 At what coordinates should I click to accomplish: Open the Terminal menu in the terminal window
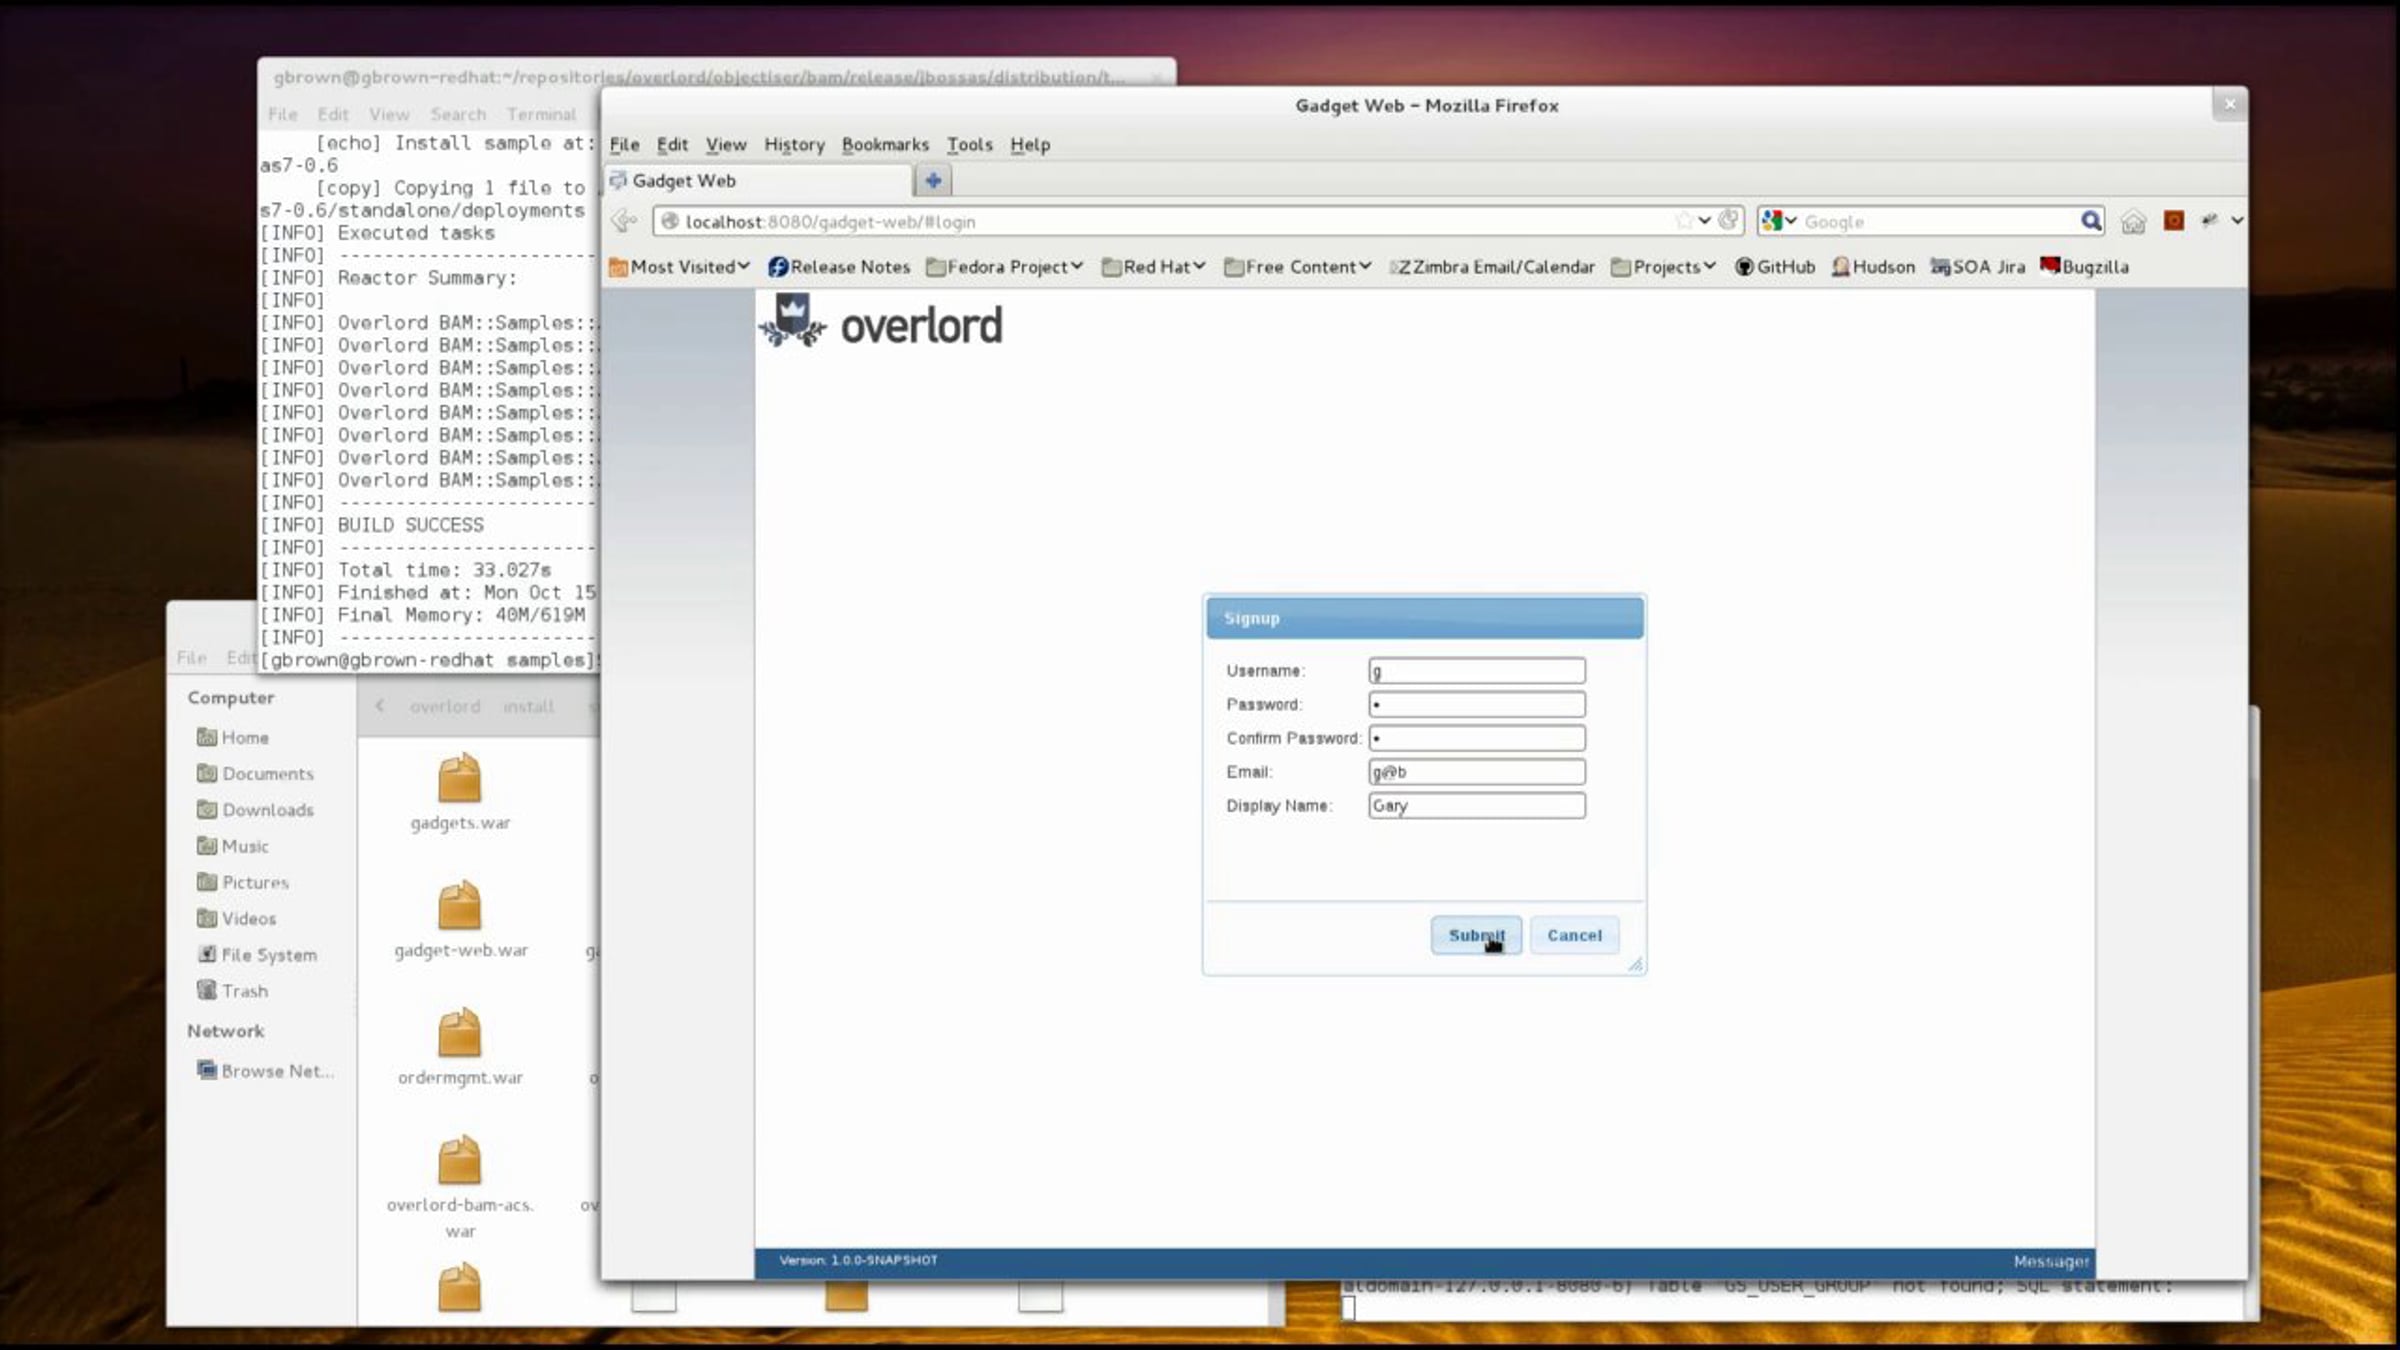coord(541,115)
